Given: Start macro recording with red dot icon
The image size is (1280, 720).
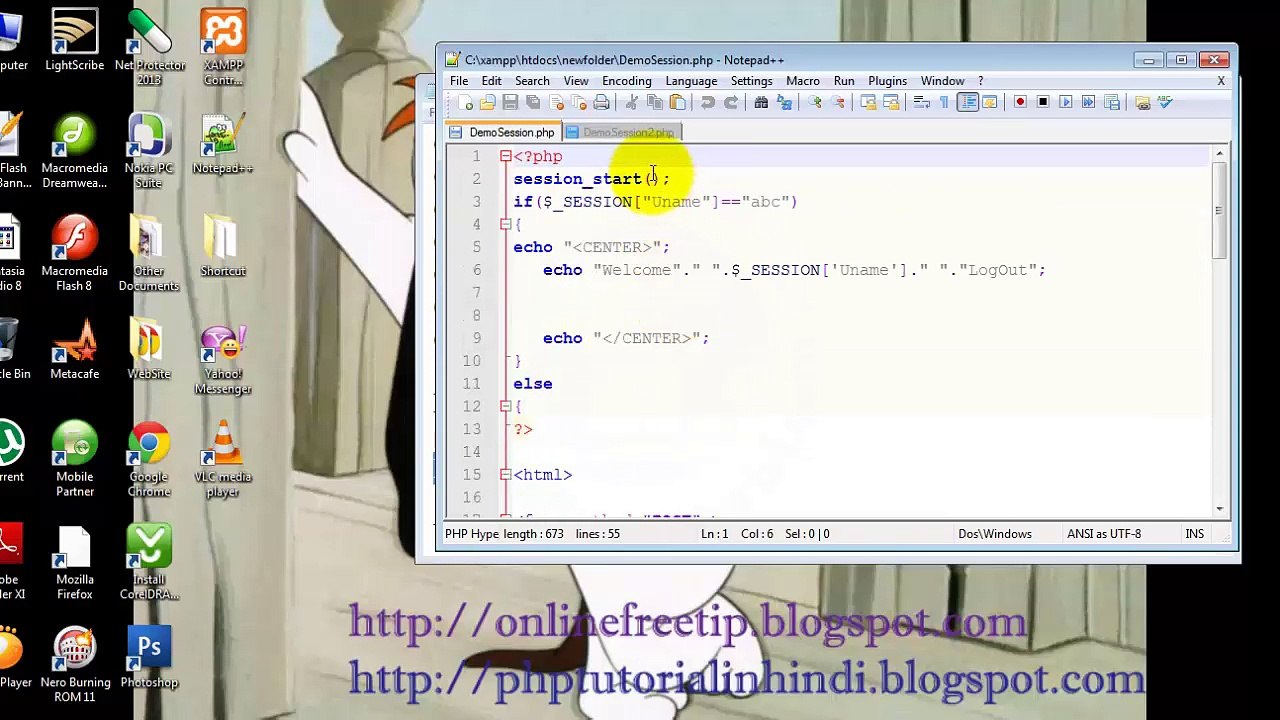Looking at the screenshot, I should (1020, 102).
